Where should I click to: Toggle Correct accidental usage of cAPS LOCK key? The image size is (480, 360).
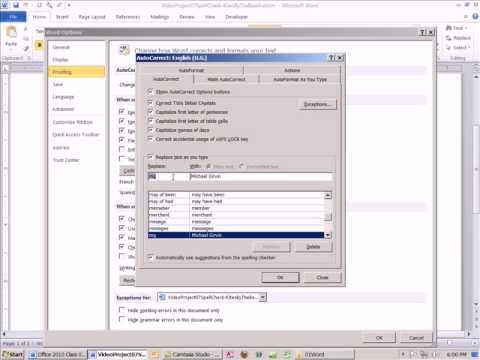(150, 139)
